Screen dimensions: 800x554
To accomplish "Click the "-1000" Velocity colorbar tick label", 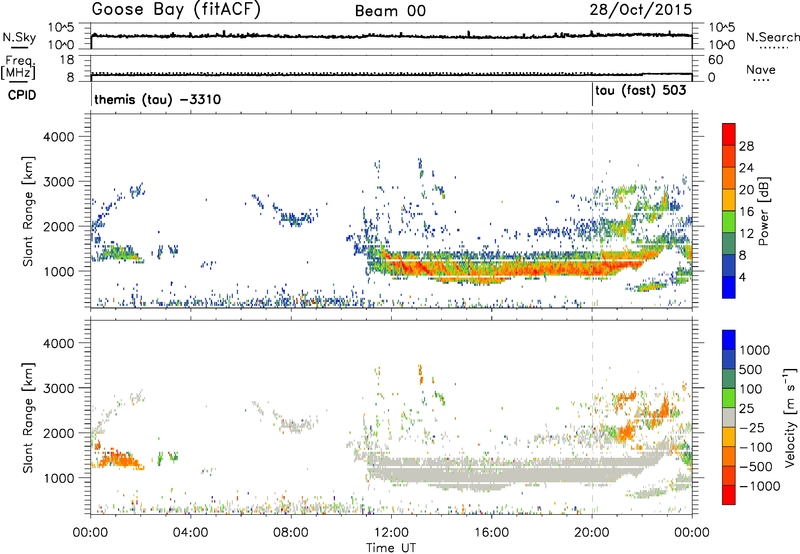I will coord(759,486).
